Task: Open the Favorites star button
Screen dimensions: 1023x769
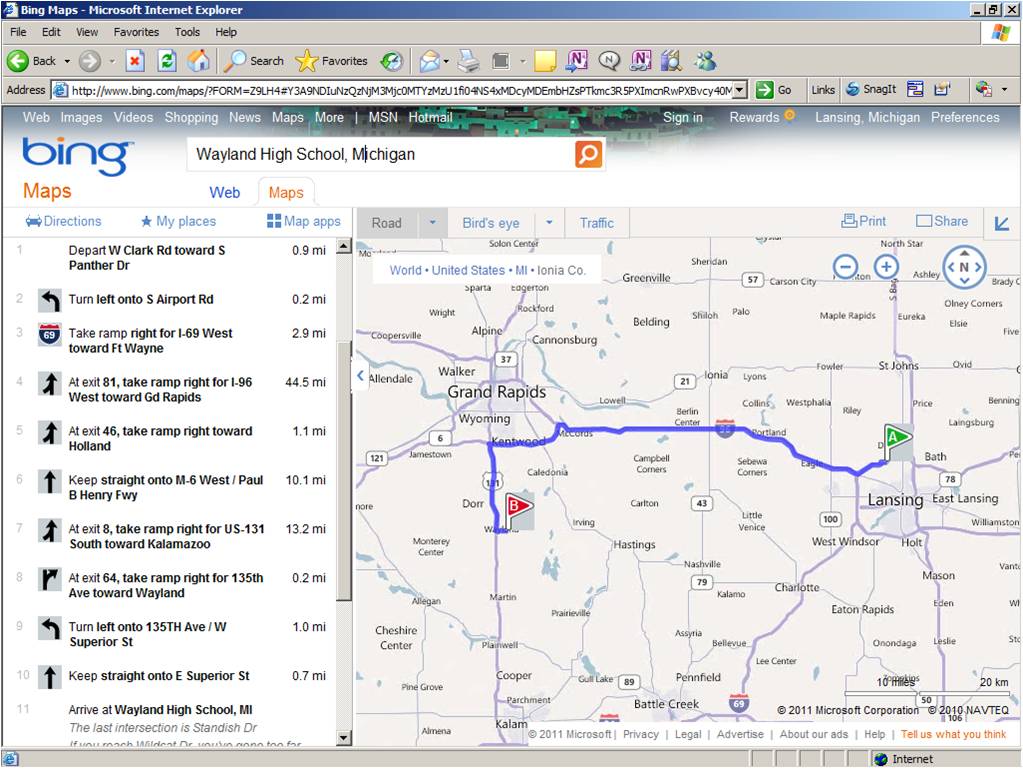Action: pyautogui.click(x=331, y=61)
